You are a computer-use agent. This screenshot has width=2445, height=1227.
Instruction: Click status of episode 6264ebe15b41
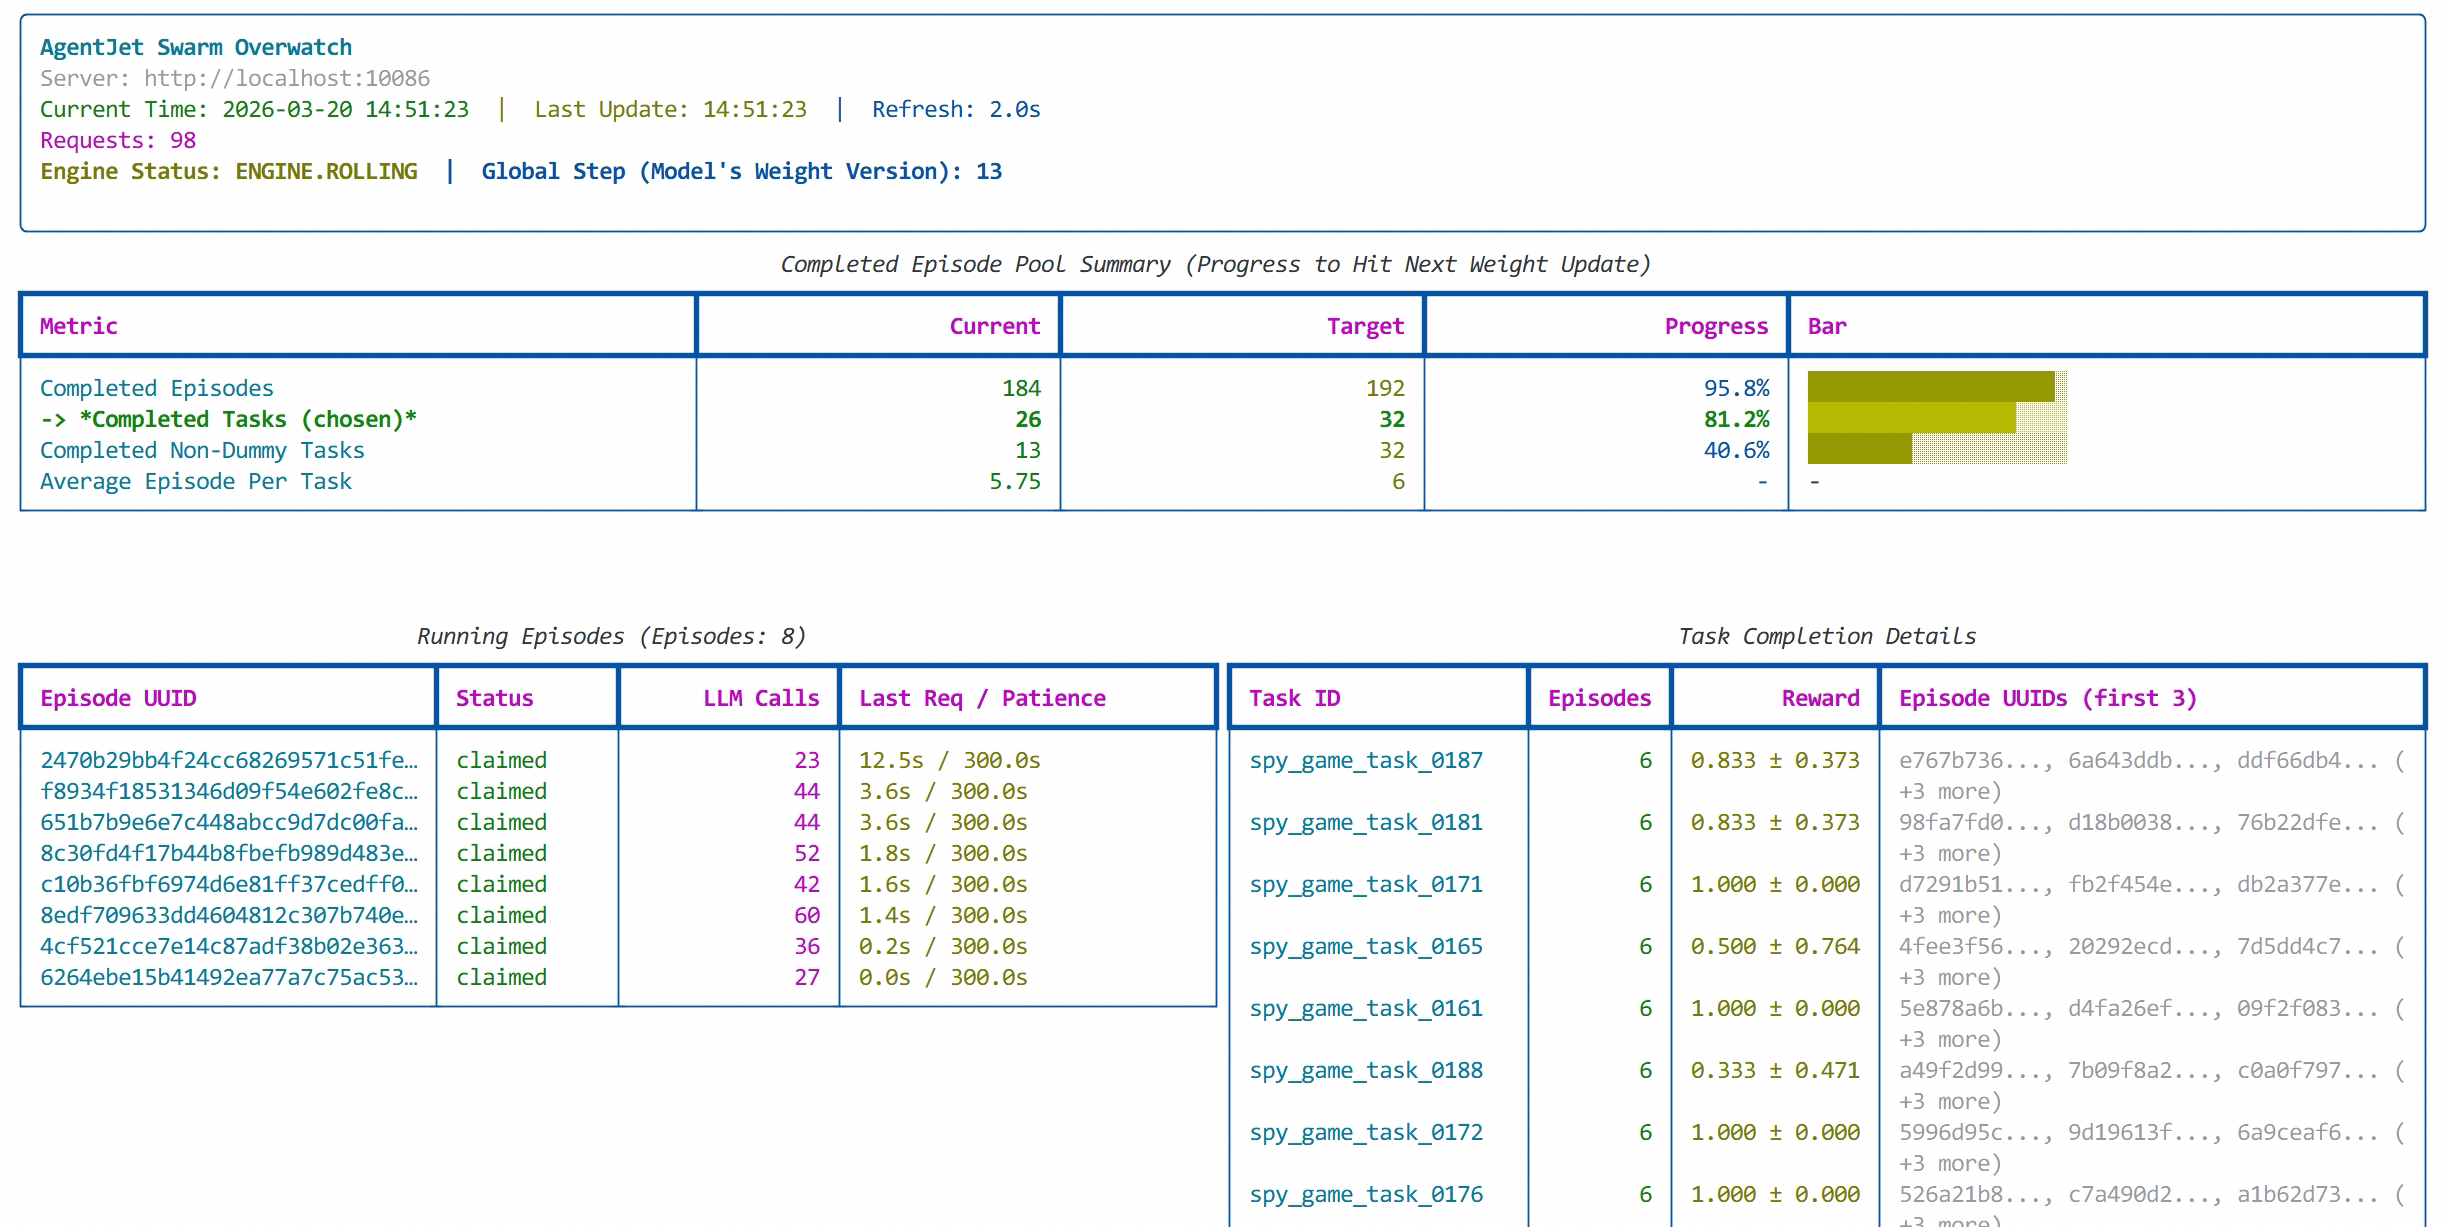(501, 978)
